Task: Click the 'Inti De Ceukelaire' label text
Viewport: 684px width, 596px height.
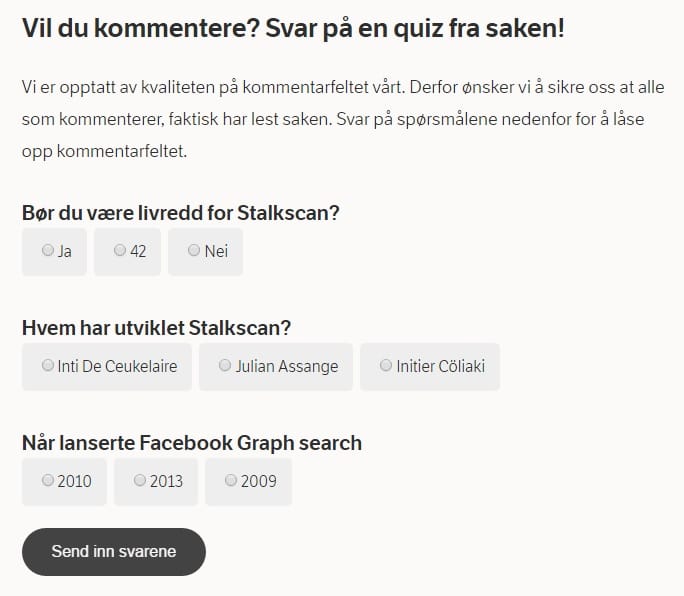Action: point(117,366)
